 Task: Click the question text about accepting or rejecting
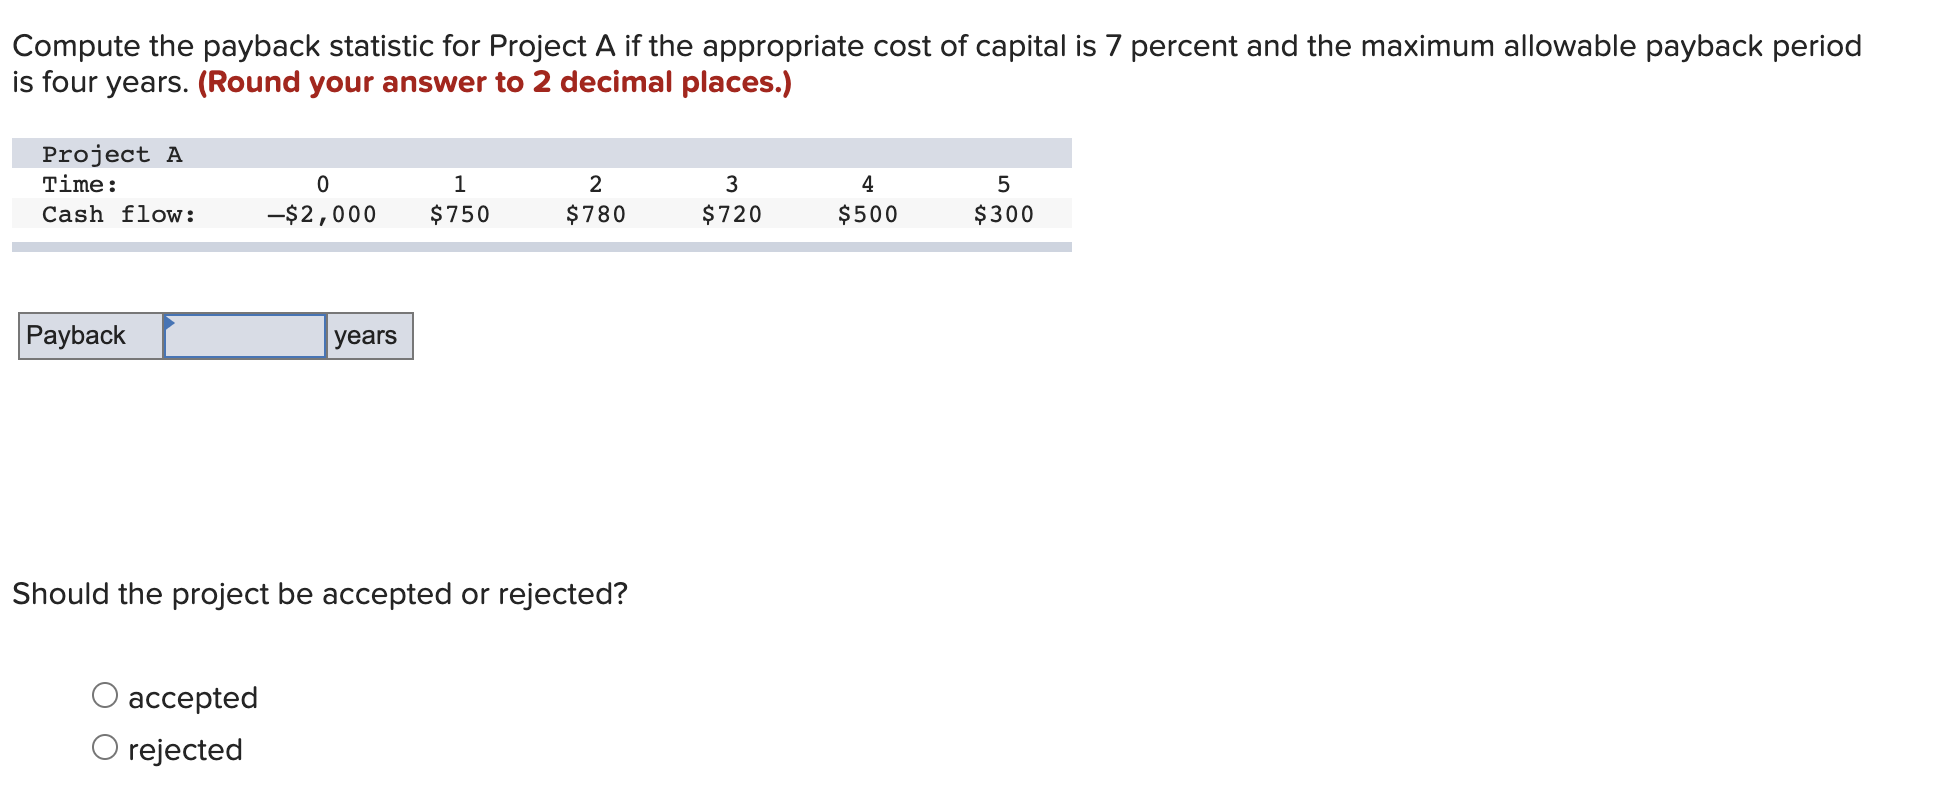(x=320, y=592)
